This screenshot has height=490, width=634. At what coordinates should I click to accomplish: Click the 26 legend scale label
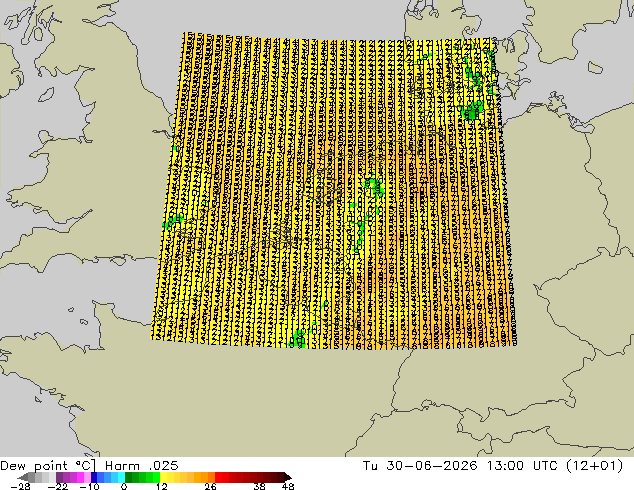(210, 486)
